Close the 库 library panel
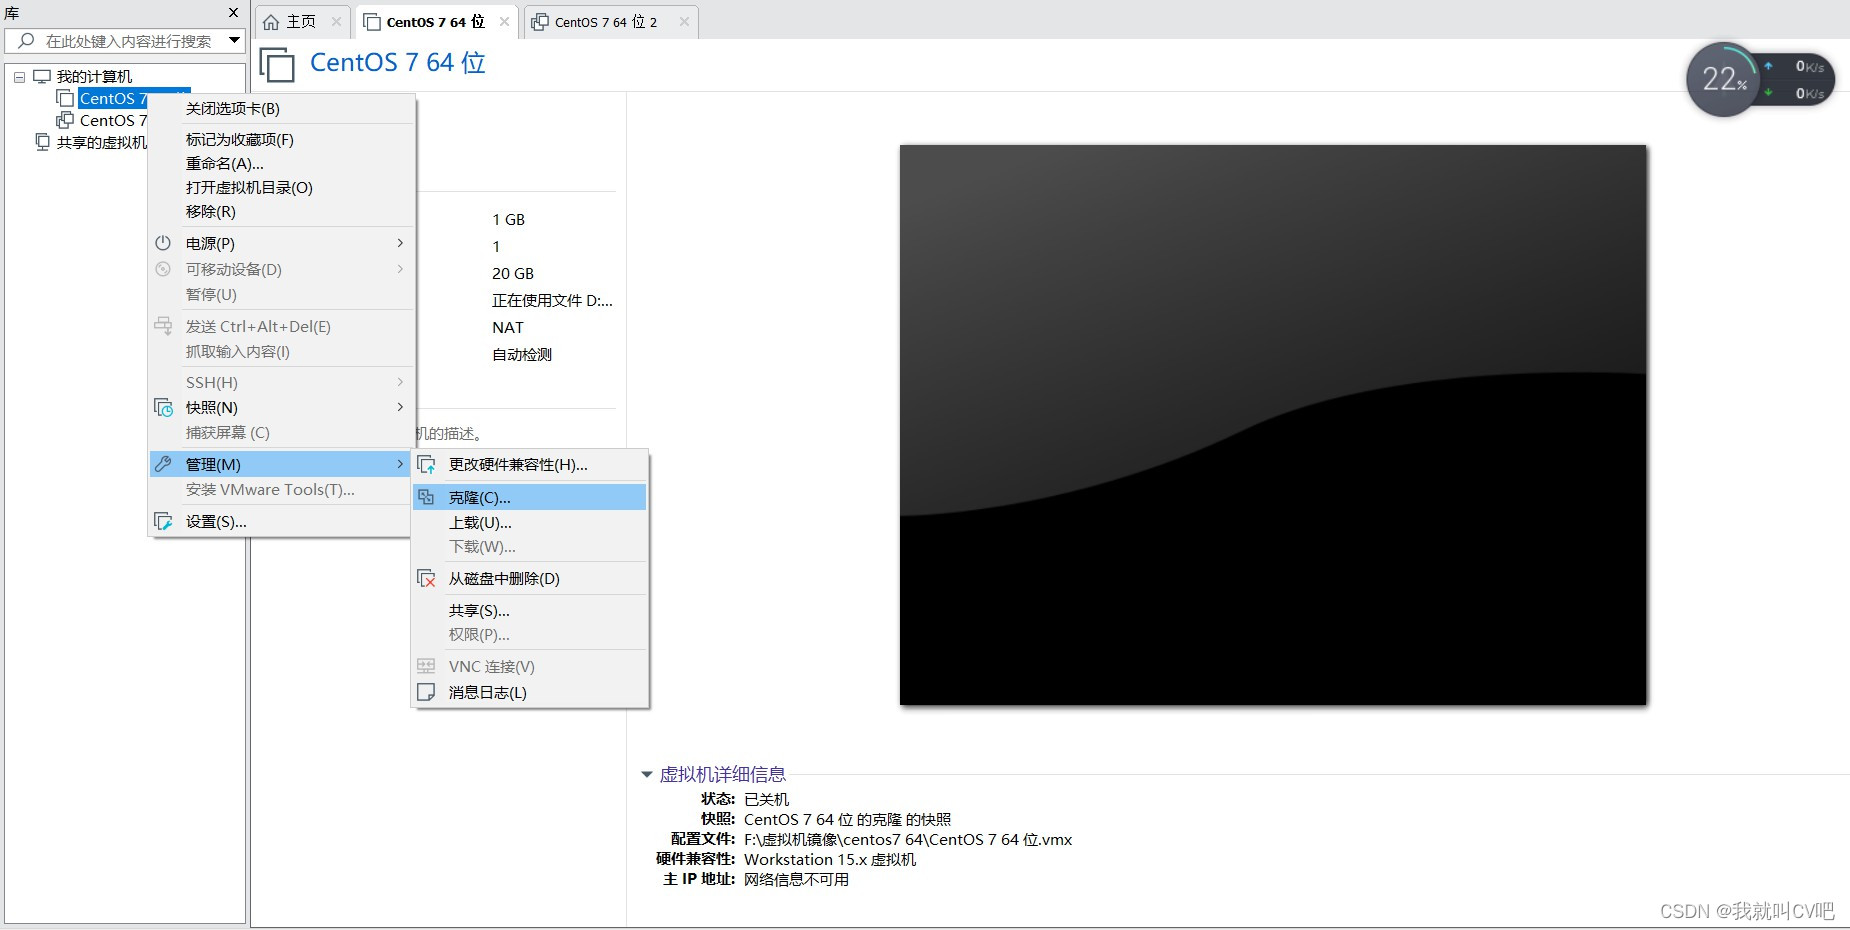The width and height of the screenshot is (1850, 930). [x=233, y=13]
